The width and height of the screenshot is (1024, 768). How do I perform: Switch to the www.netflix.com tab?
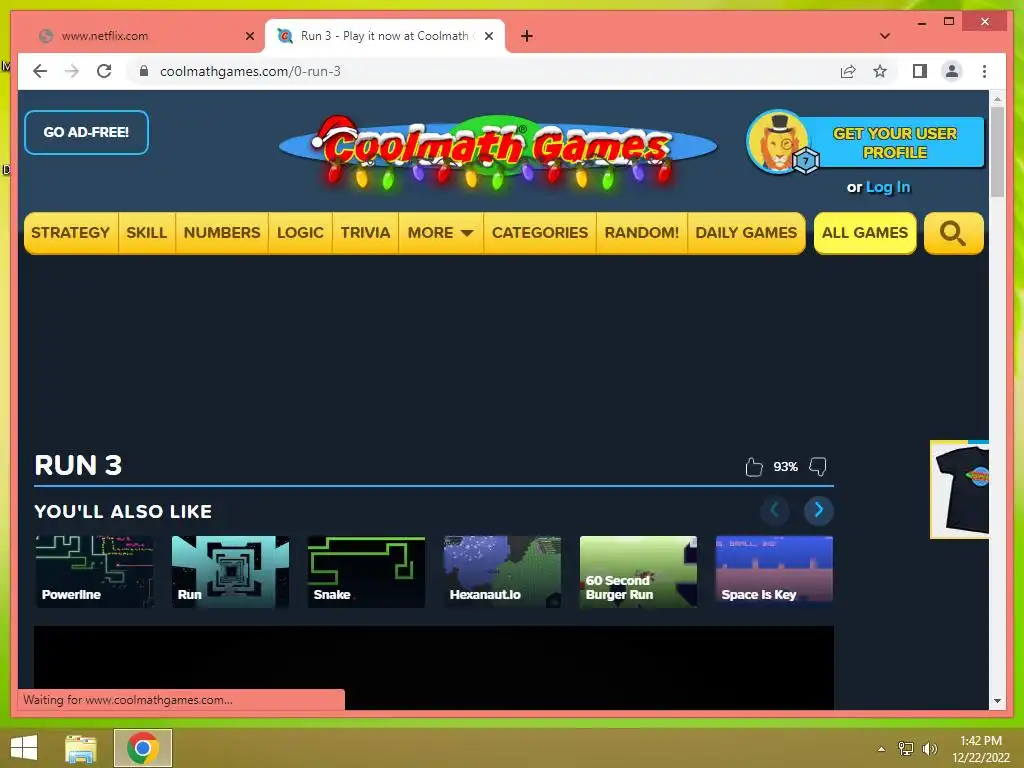[140, 36]
